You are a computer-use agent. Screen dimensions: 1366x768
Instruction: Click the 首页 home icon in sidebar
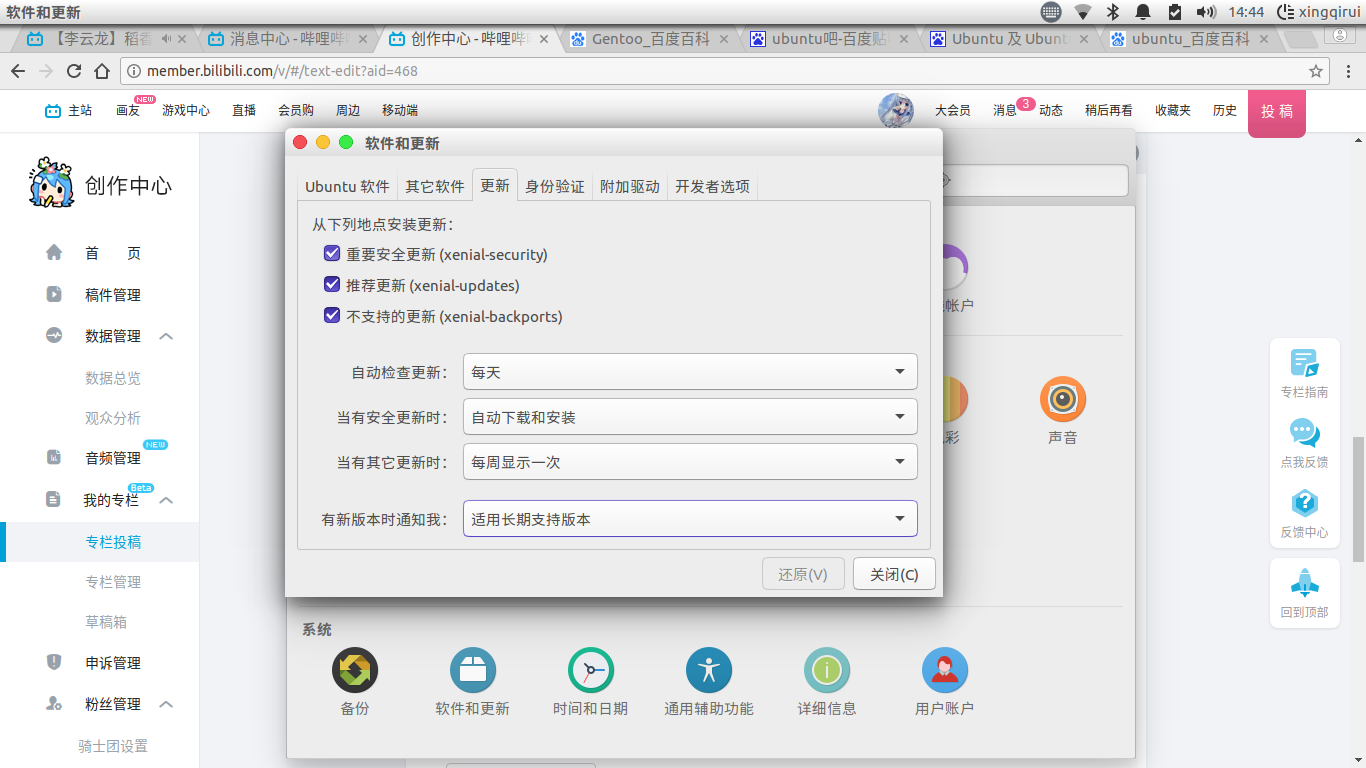point(54,253)
